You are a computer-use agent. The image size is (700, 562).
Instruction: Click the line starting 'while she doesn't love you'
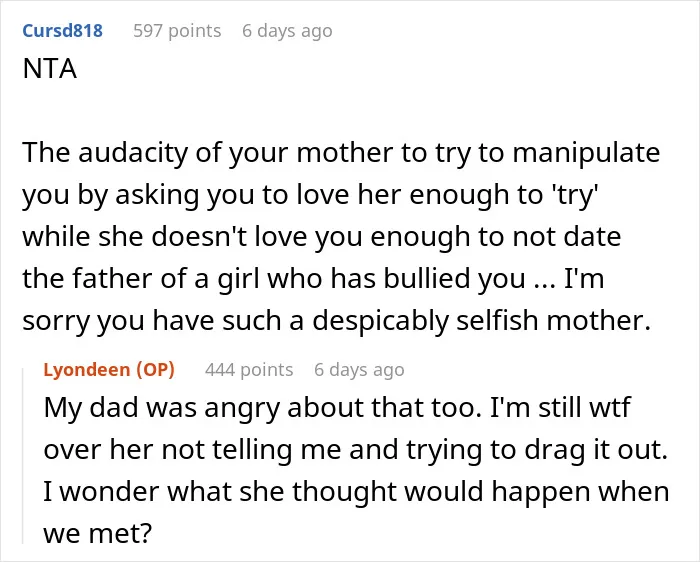(321, 237)
